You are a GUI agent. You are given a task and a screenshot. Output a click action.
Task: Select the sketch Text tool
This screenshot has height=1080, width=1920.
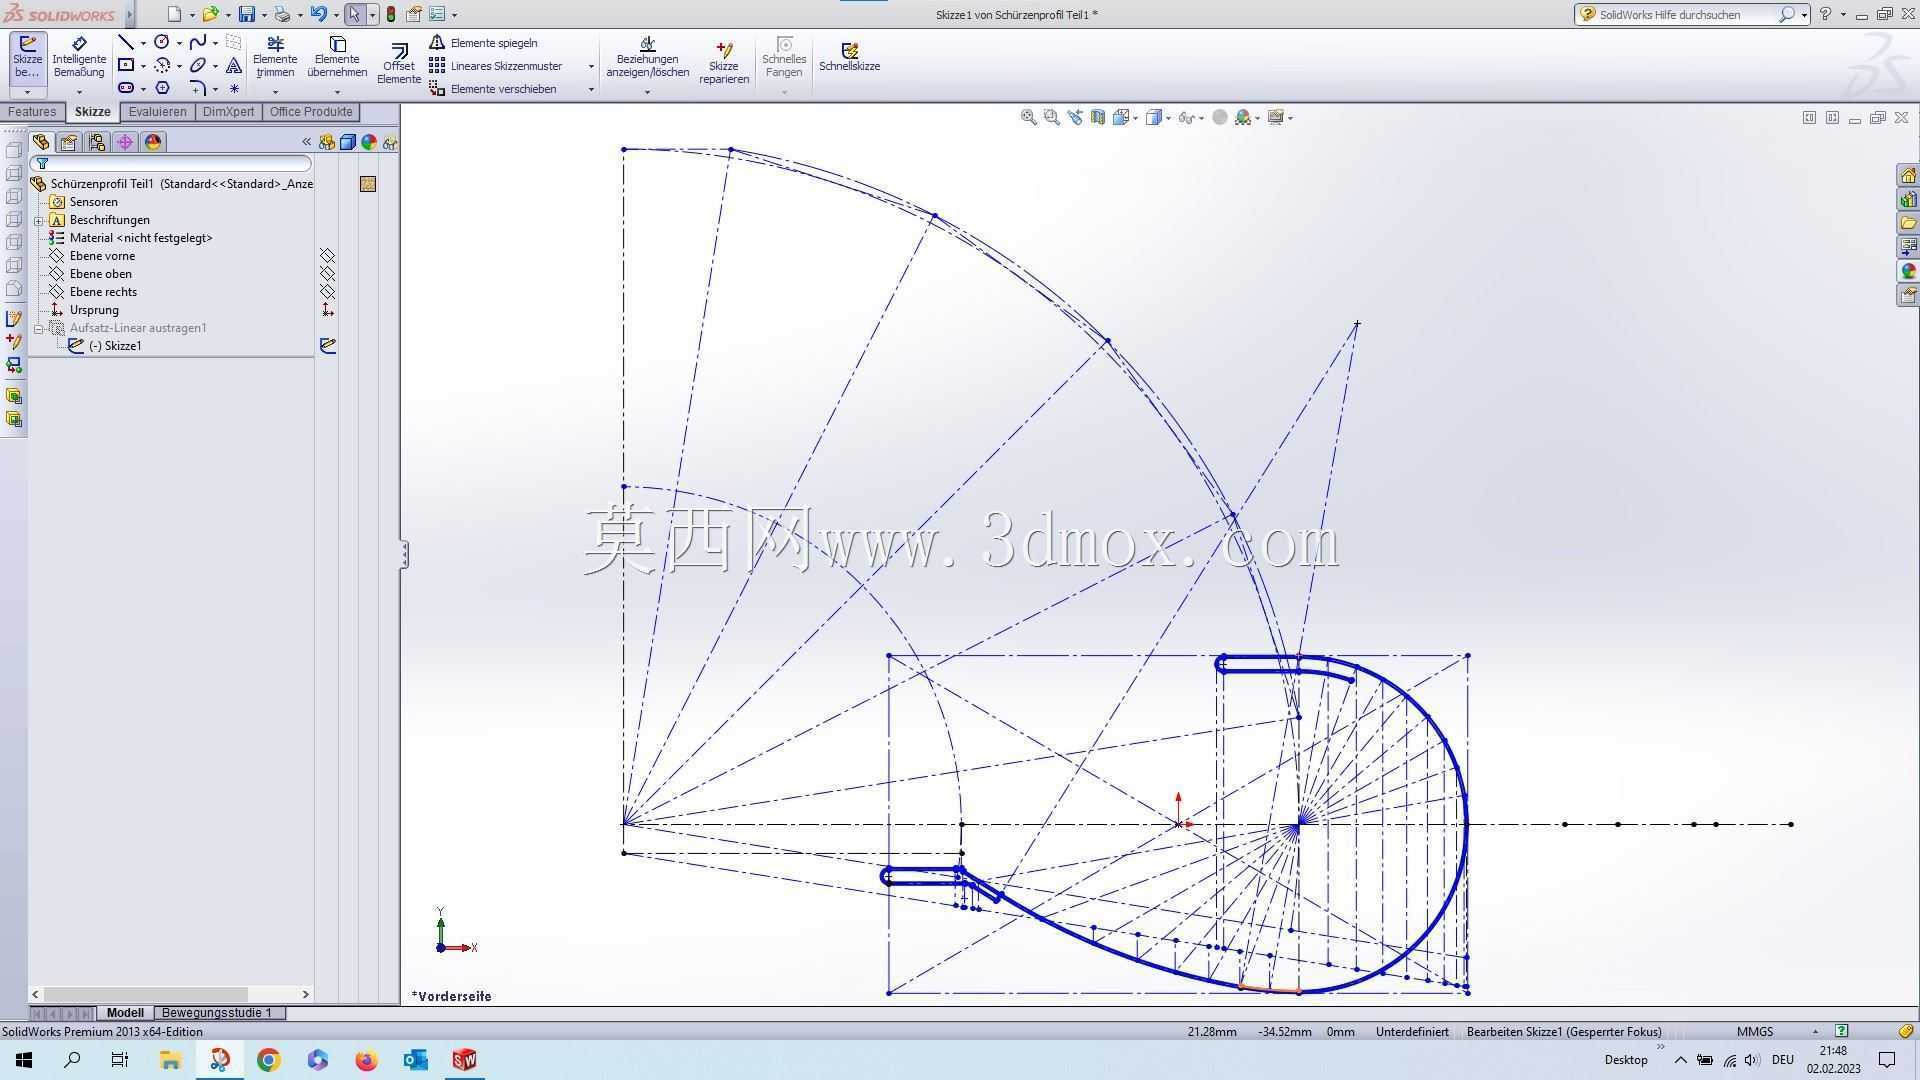click(x=233, y=65)
